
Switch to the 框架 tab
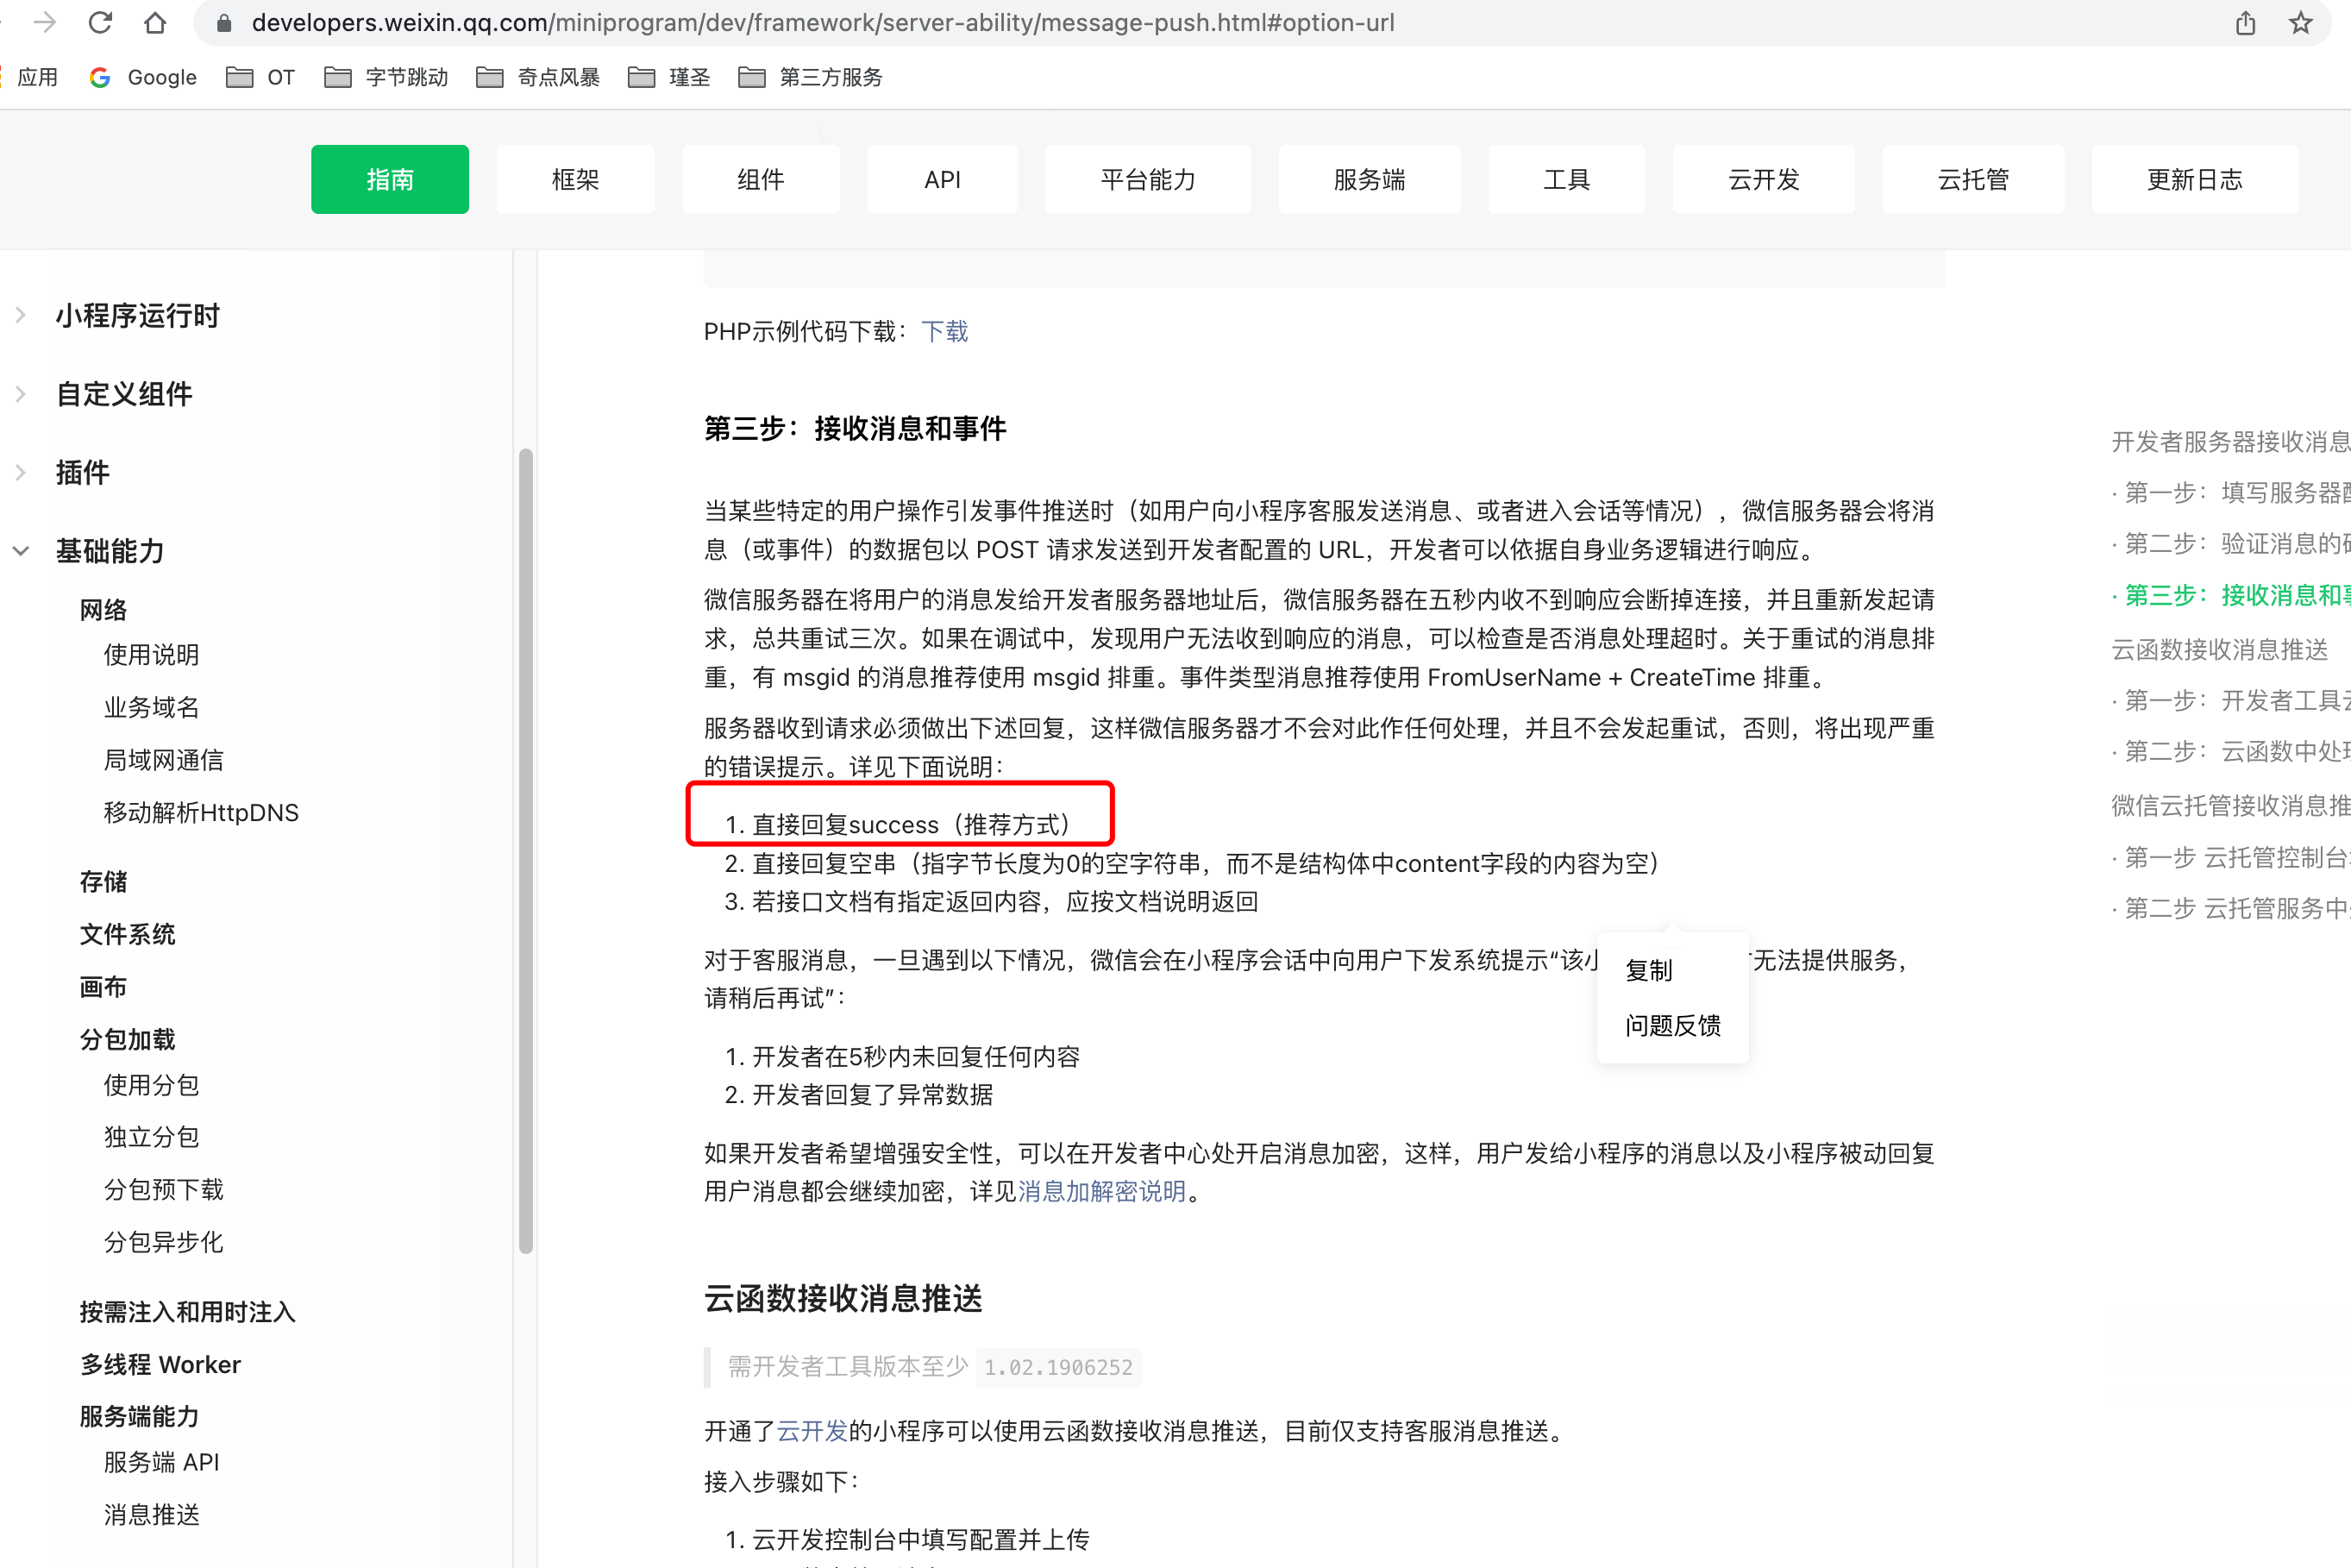pyautogui.click(x=575, y=179)
